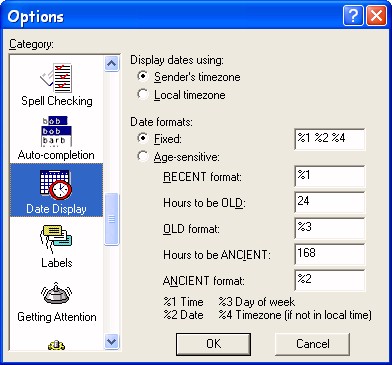Select Local timezone radio button
The width and height of the screenshot is (392, 365).
(143, 94)
